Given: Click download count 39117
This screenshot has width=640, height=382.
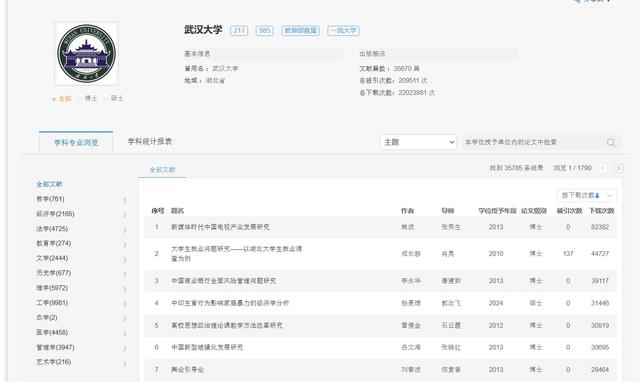Looking at the screenshot, I should pos(600,281).
